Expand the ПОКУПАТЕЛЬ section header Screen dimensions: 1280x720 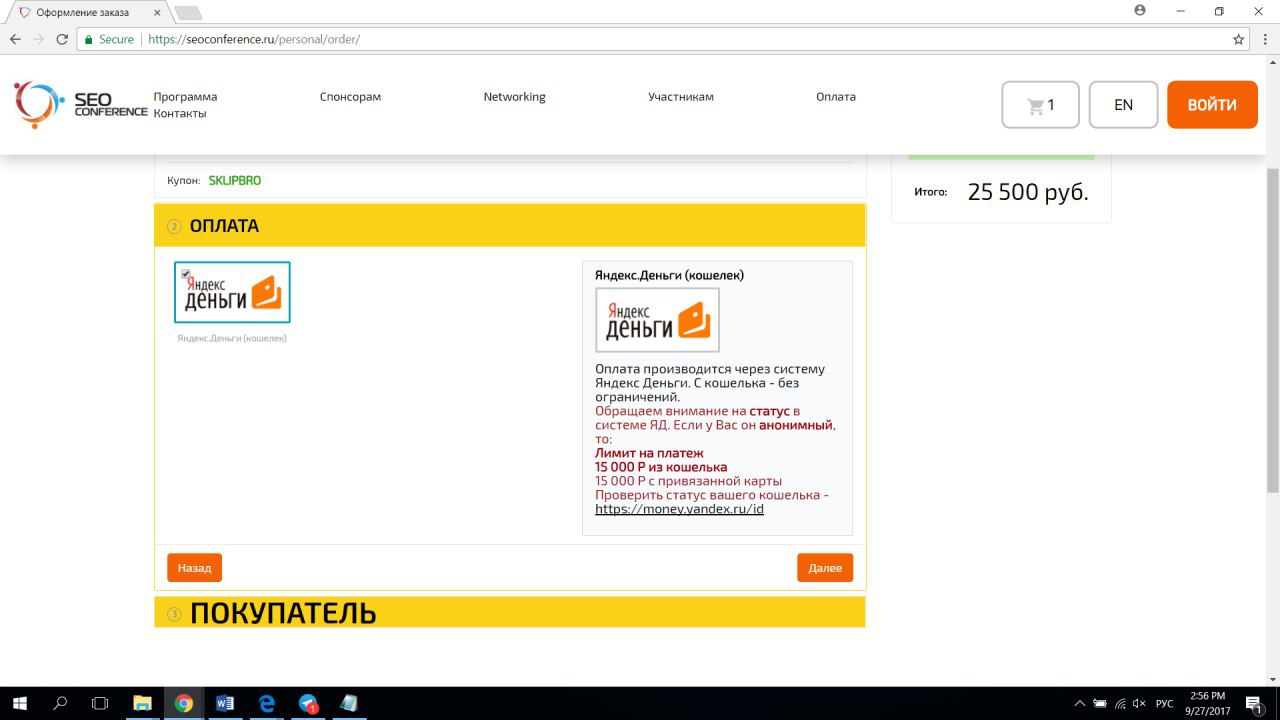509,612
